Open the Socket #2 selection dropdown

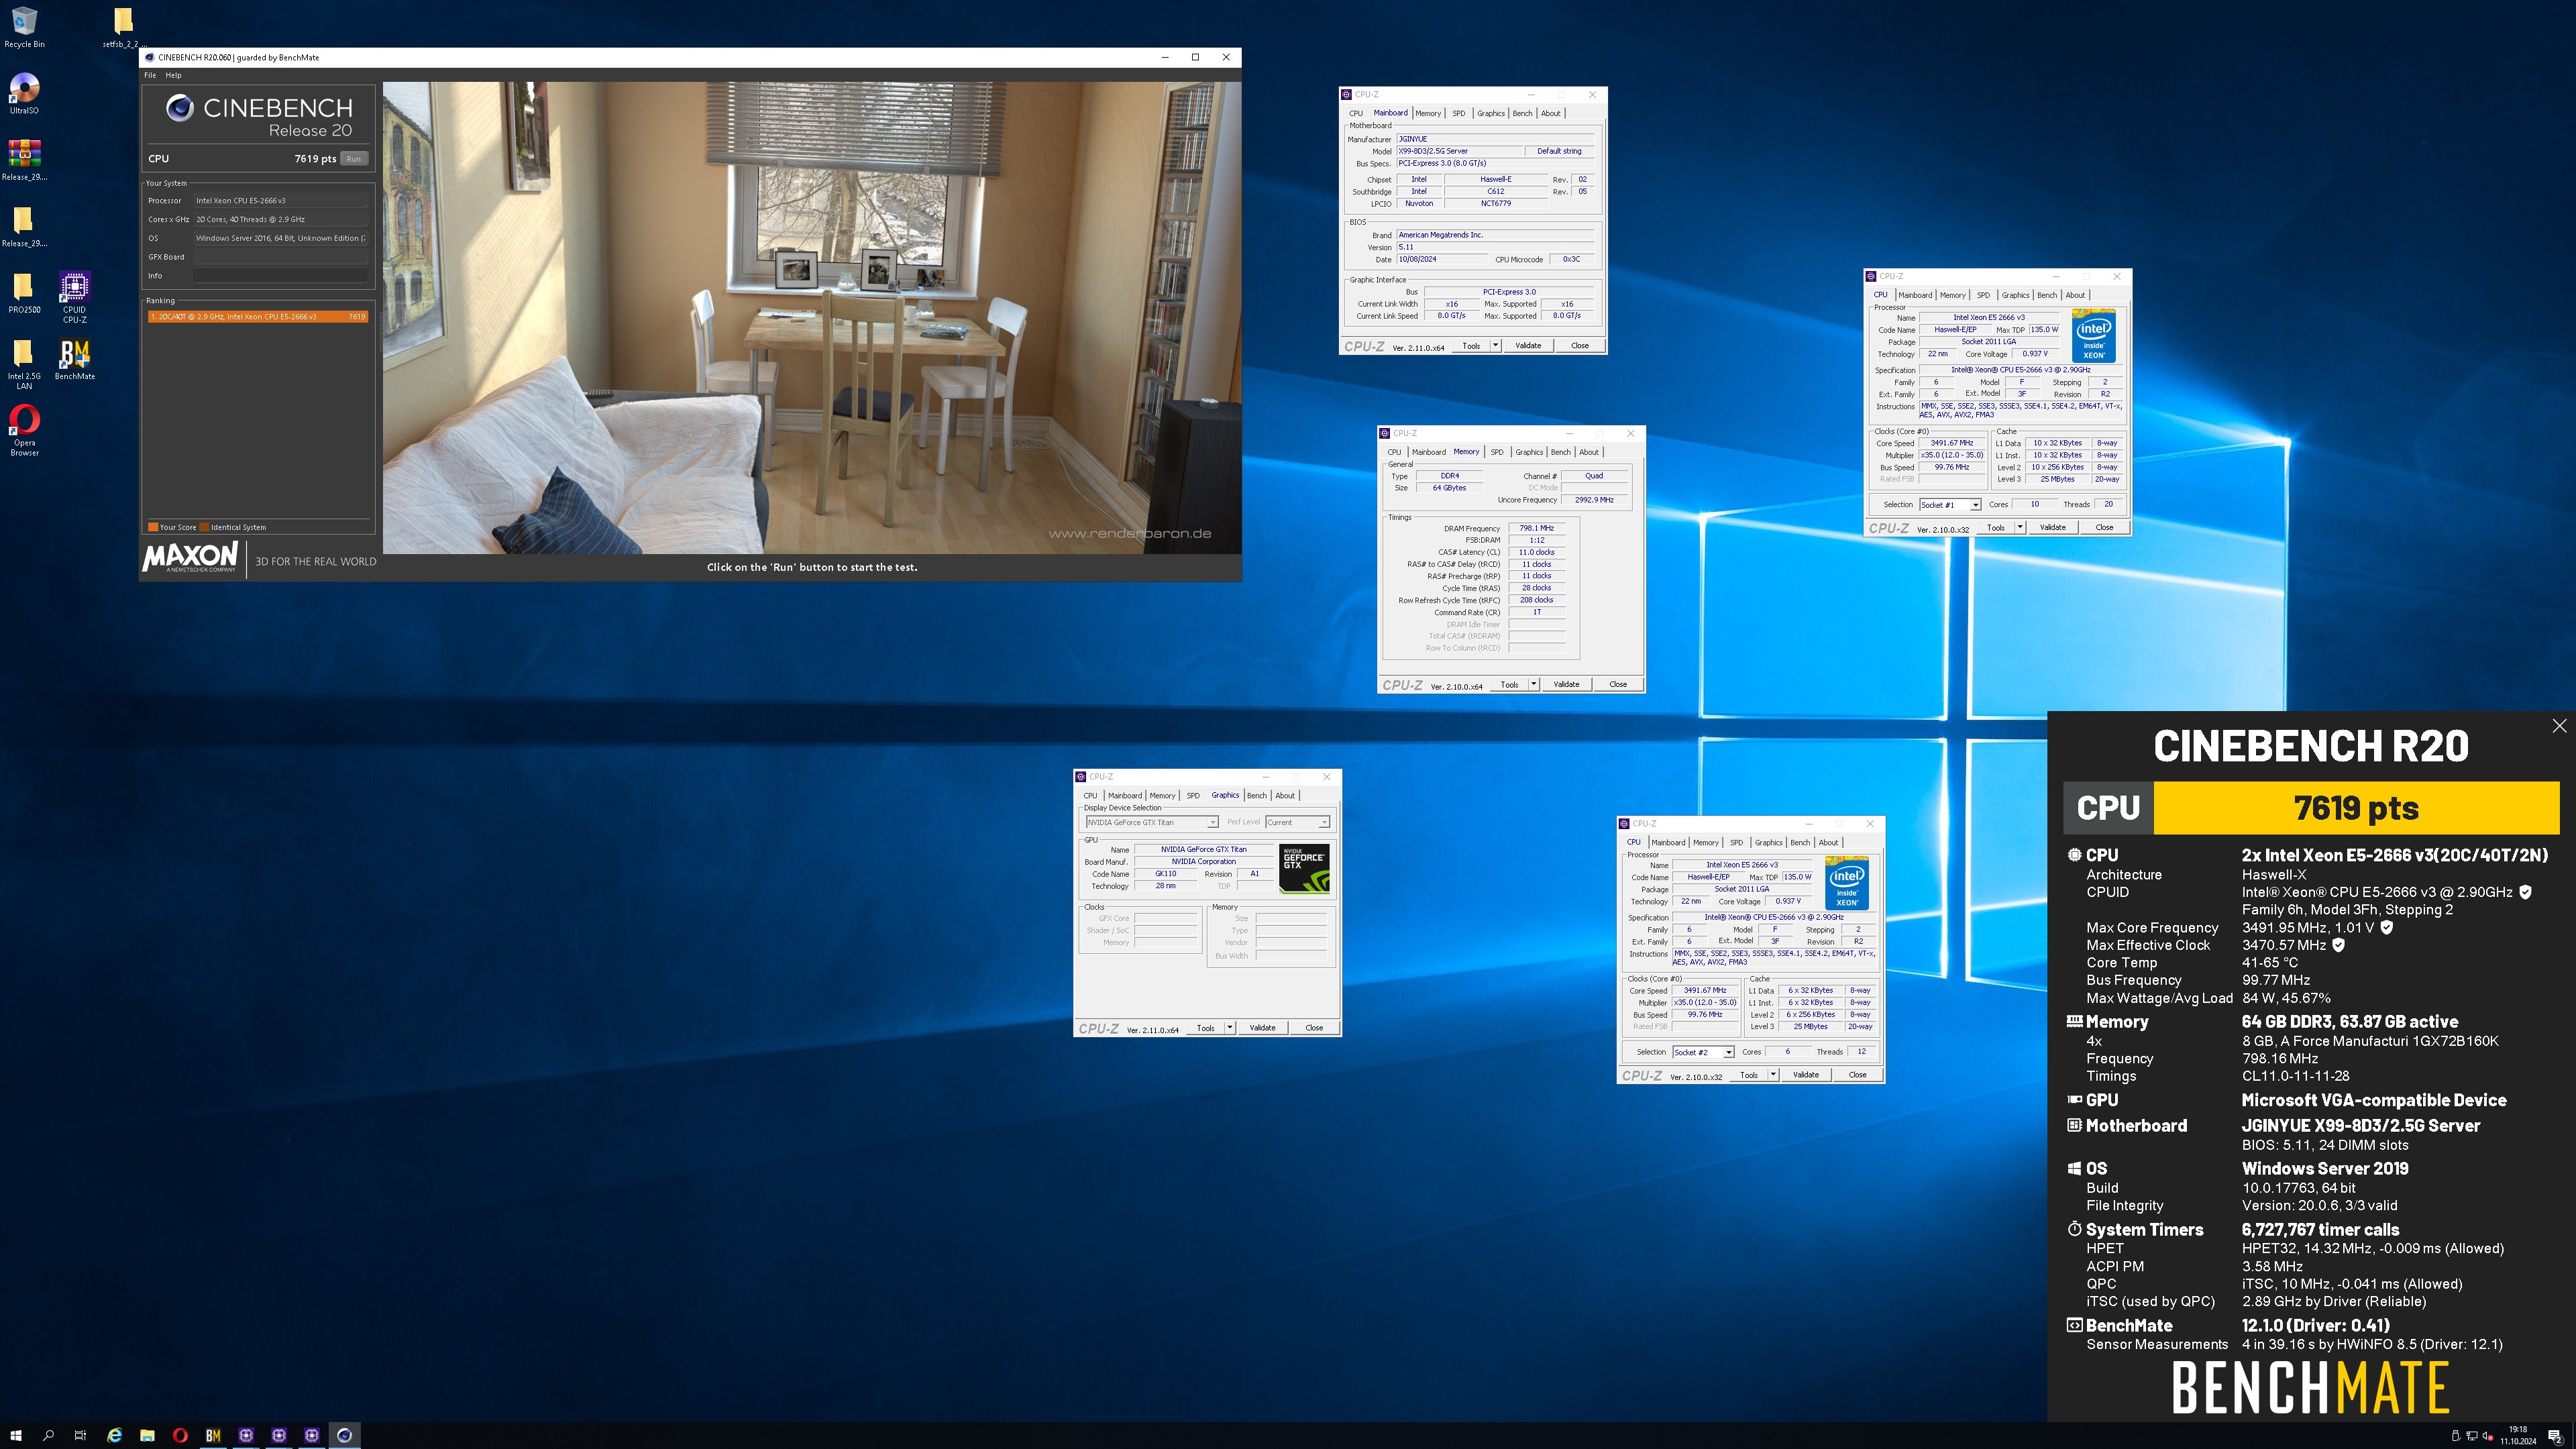click(1703, 1052)
